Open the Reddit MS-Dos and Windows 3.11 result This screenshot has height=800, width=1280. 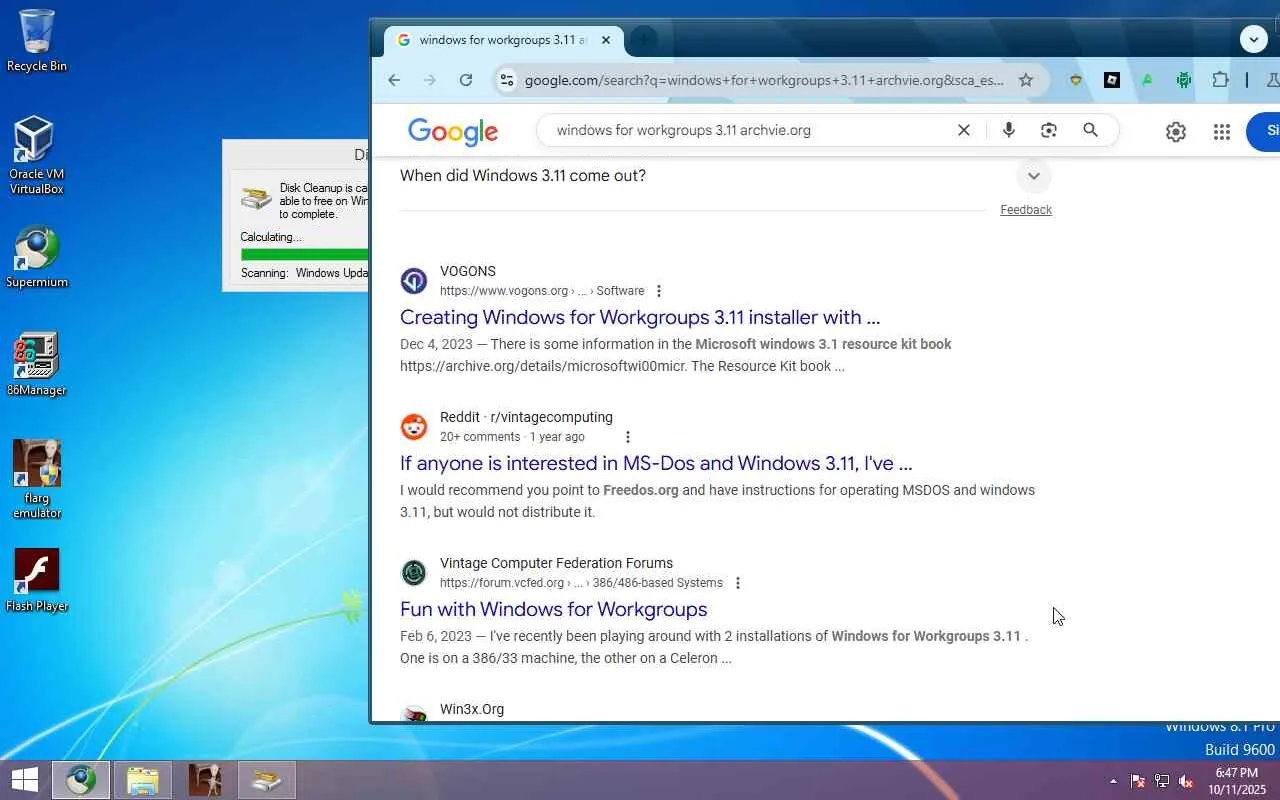tap(656, 463)
